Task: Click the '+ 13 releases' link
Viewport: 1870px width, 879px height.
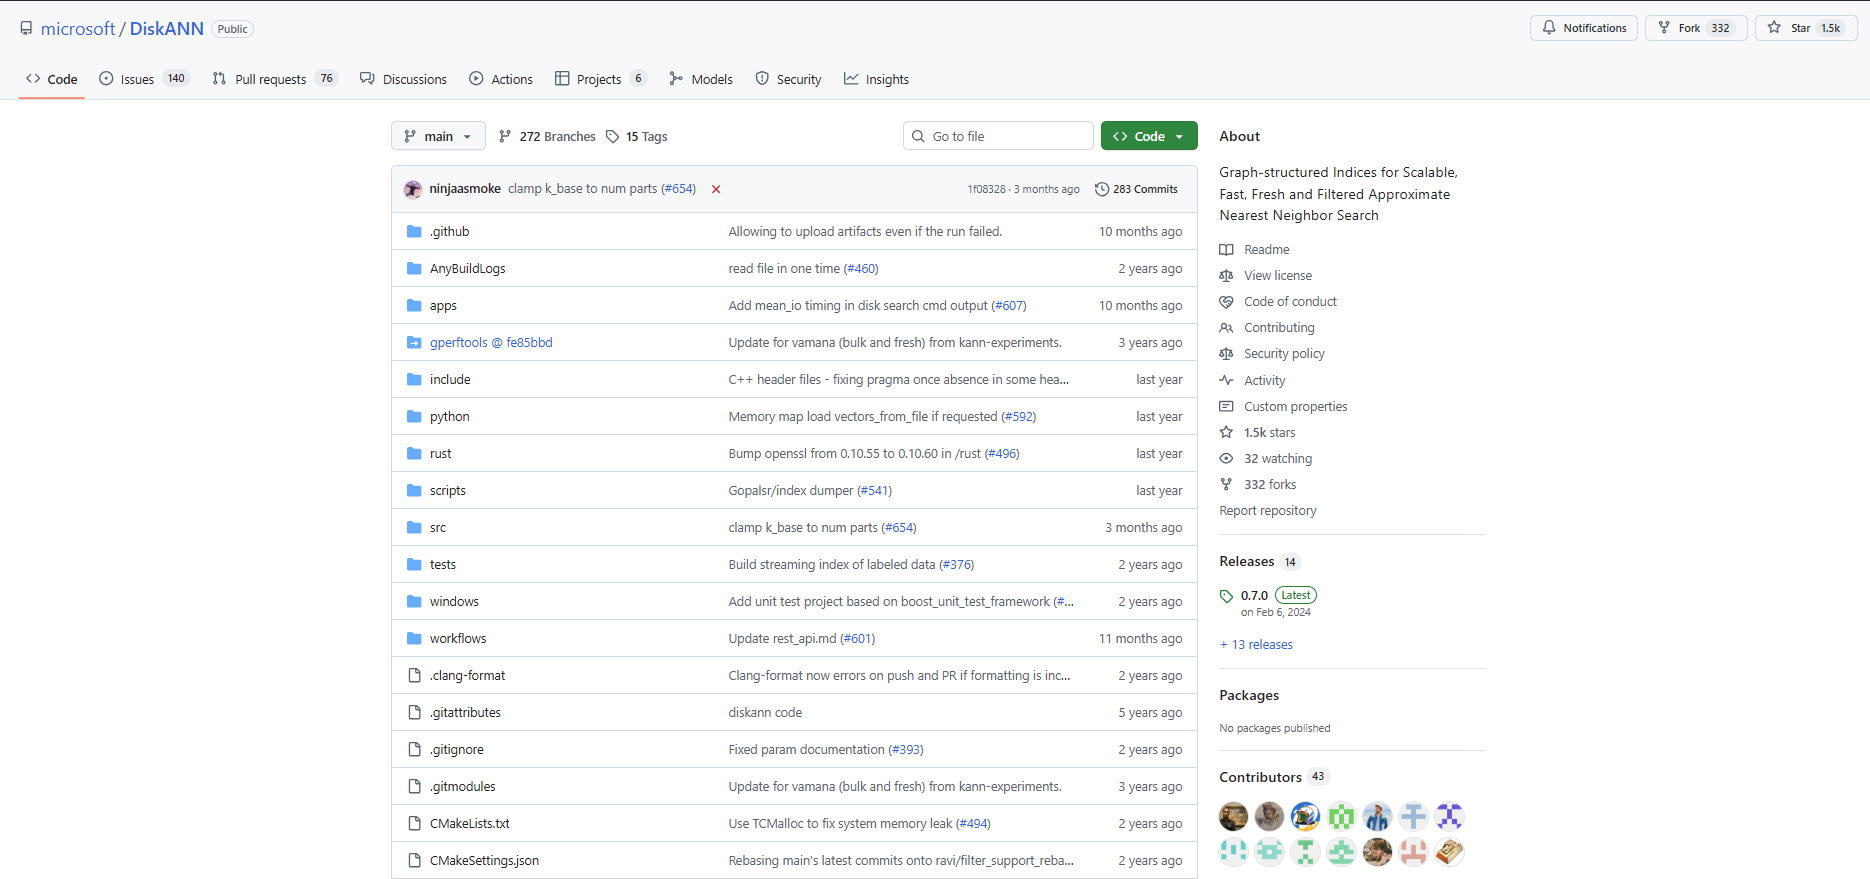Action: pos(1257,645)
